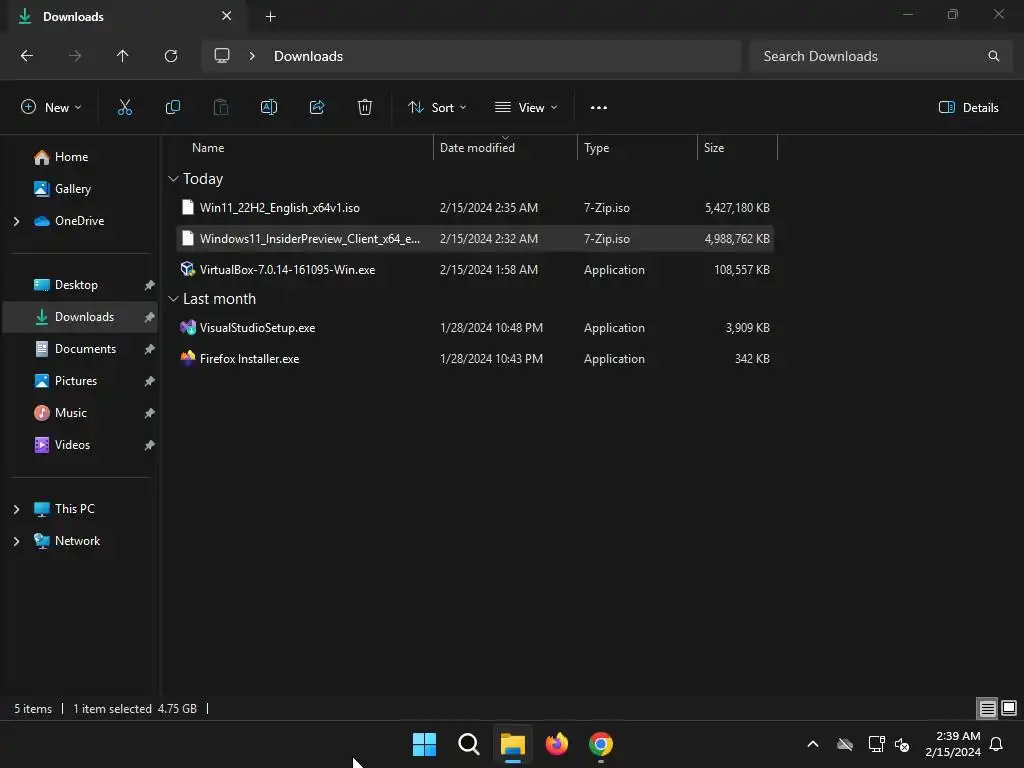Viewport: 1024px width, 768px height.
Task: Expand OneDrive in navigation pane
Action: pyautogui.click(x=16, y=221)
